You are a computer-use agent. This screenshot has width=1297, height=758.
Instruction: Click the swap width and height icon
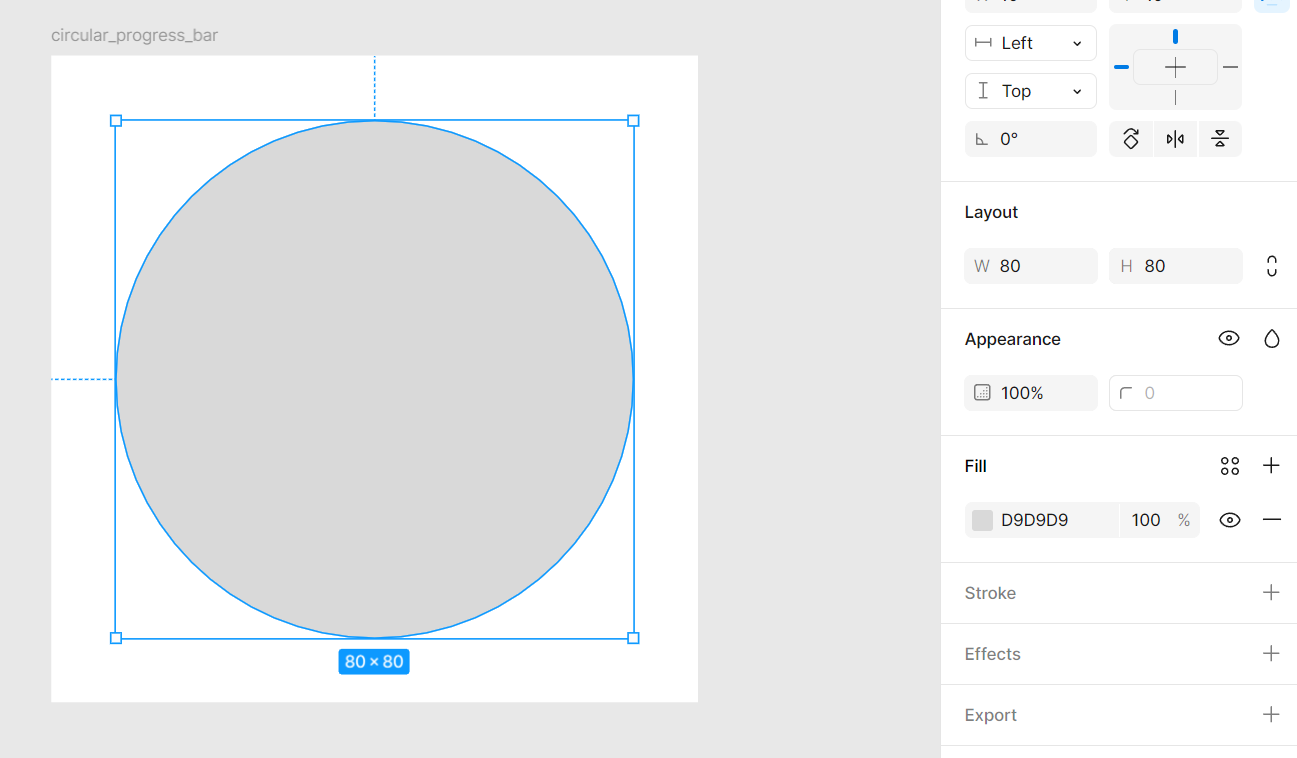[1270, 266]
